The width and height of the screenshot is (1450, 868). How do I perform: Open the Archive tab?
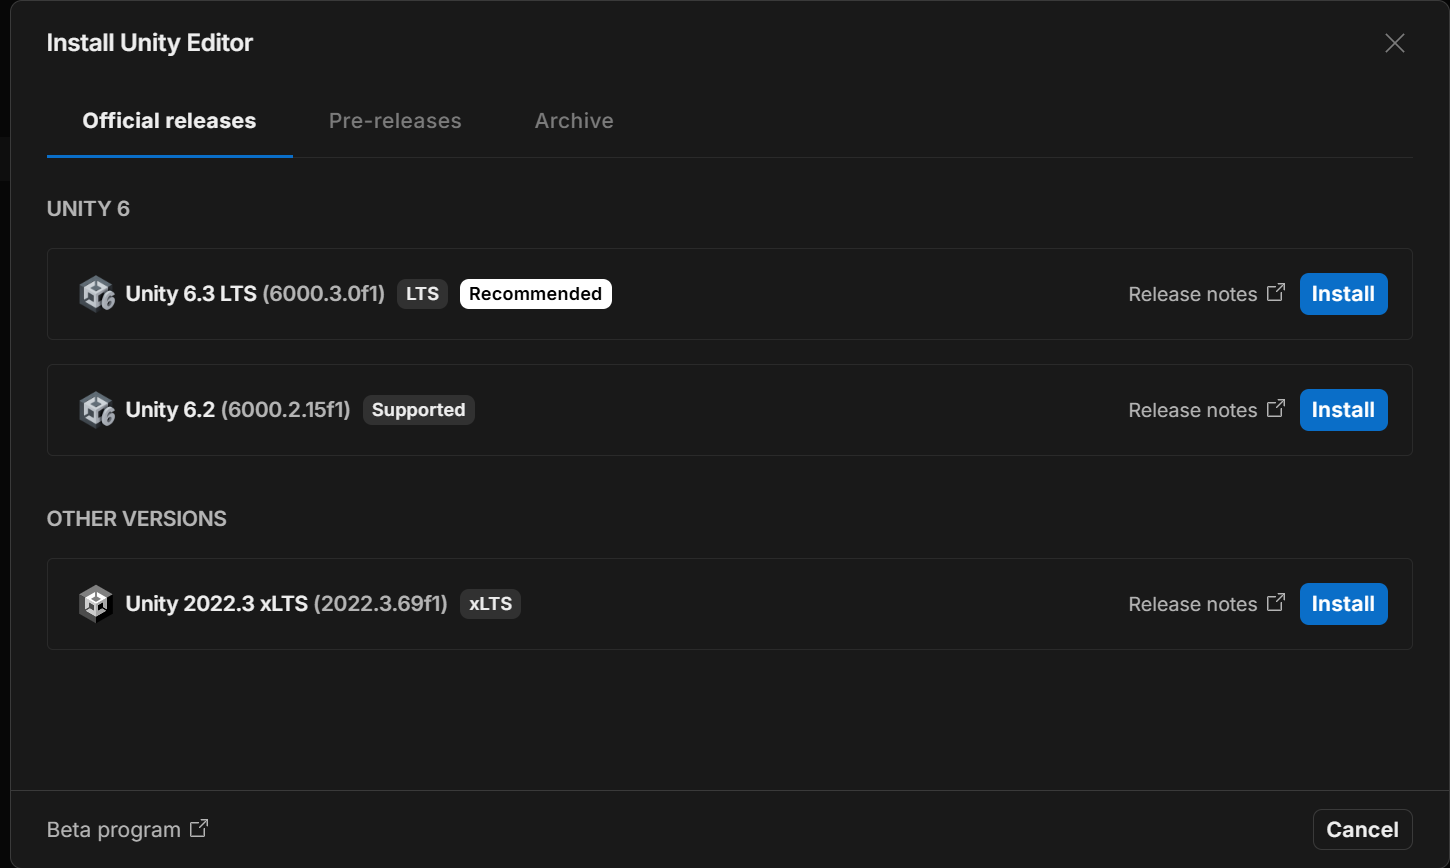point(574,121)
